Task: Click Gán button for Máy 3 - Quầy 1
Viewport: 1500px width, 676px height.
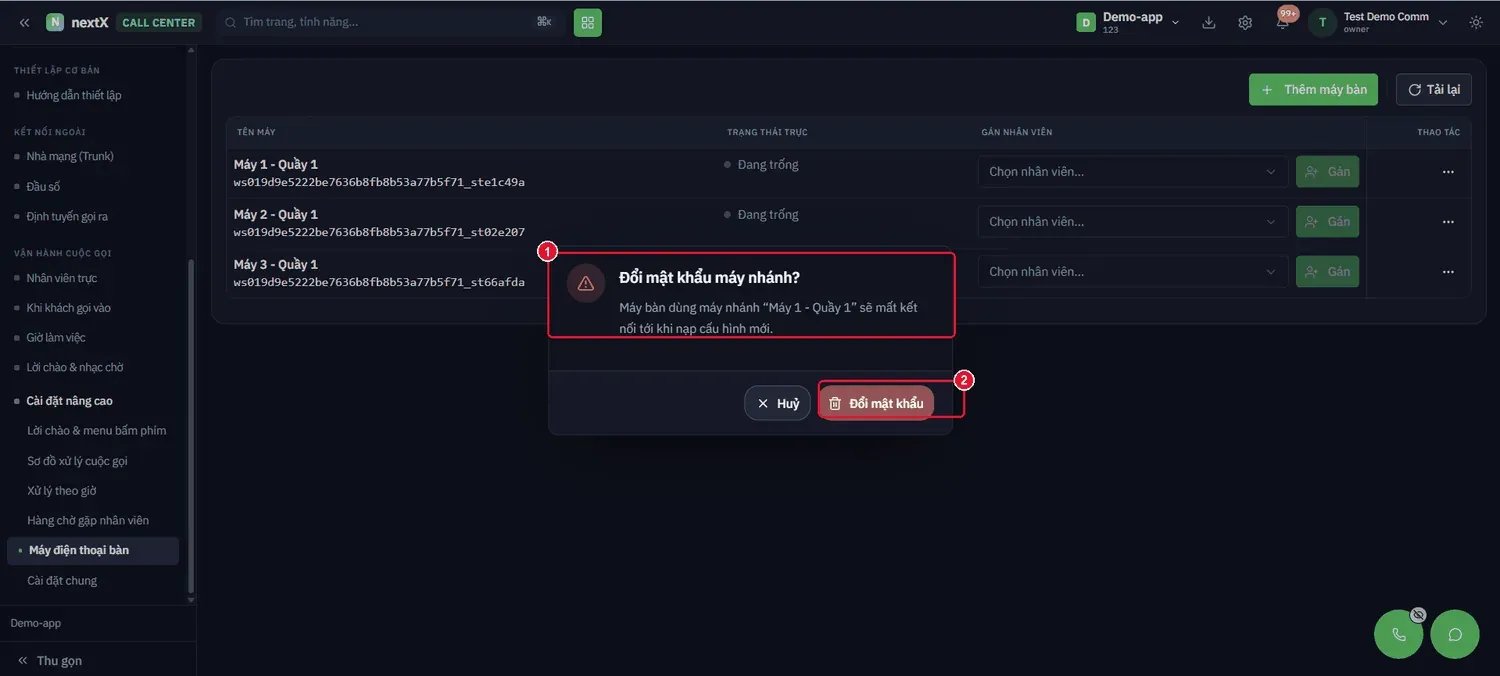Action: coord(1327,272)
